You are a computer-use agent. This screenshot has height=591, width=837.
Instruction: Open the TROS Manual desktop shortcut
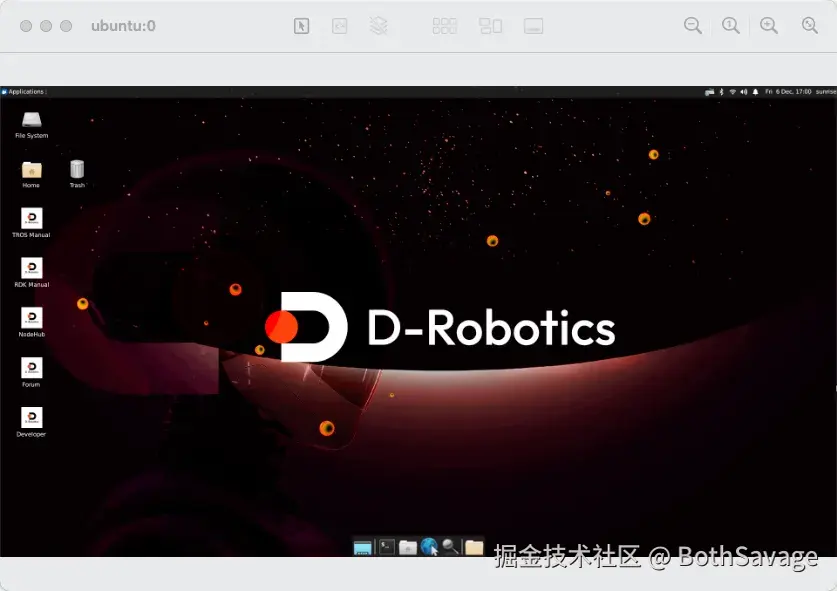(x=31, y=223)
